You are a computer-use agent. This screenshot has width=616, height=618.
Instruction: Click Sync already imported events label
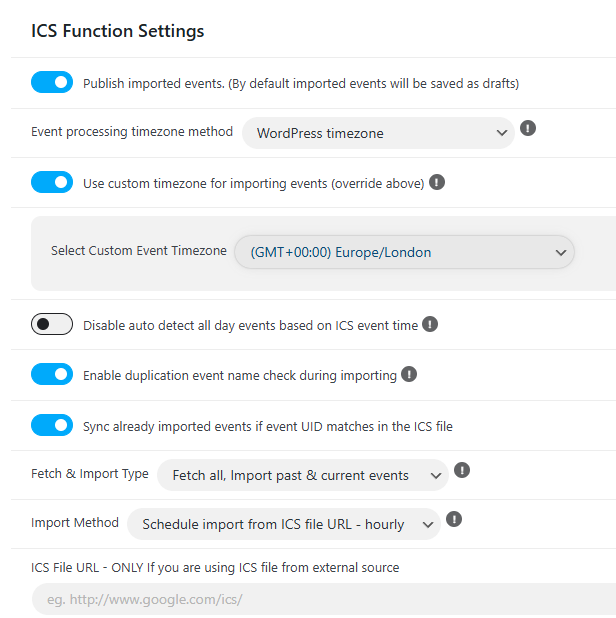(268, 426)
